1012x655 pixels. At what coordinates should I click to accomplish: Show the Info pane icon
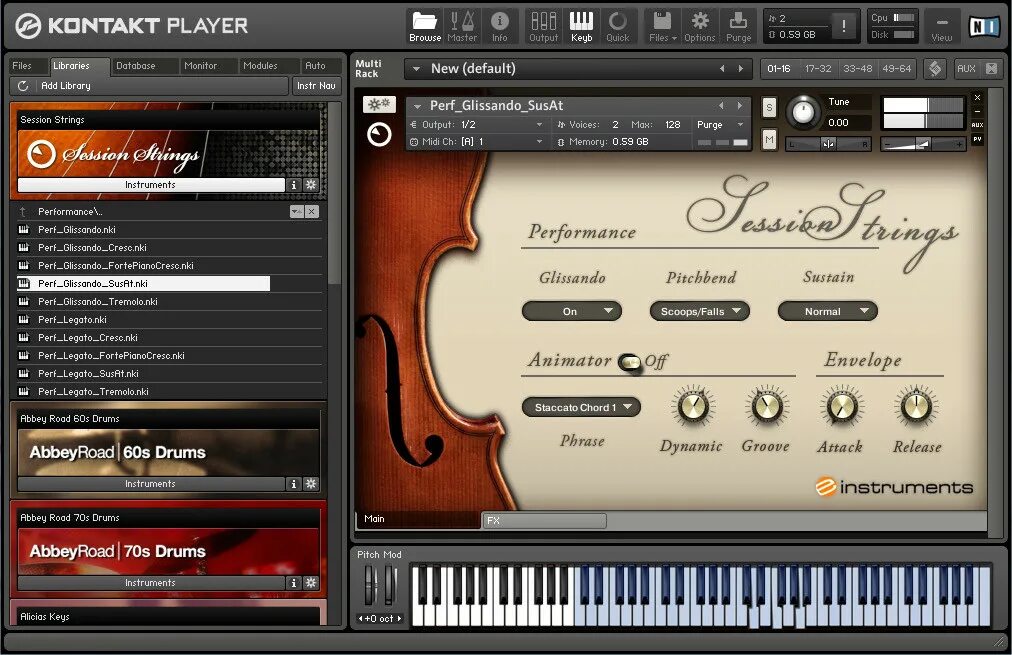500,26
